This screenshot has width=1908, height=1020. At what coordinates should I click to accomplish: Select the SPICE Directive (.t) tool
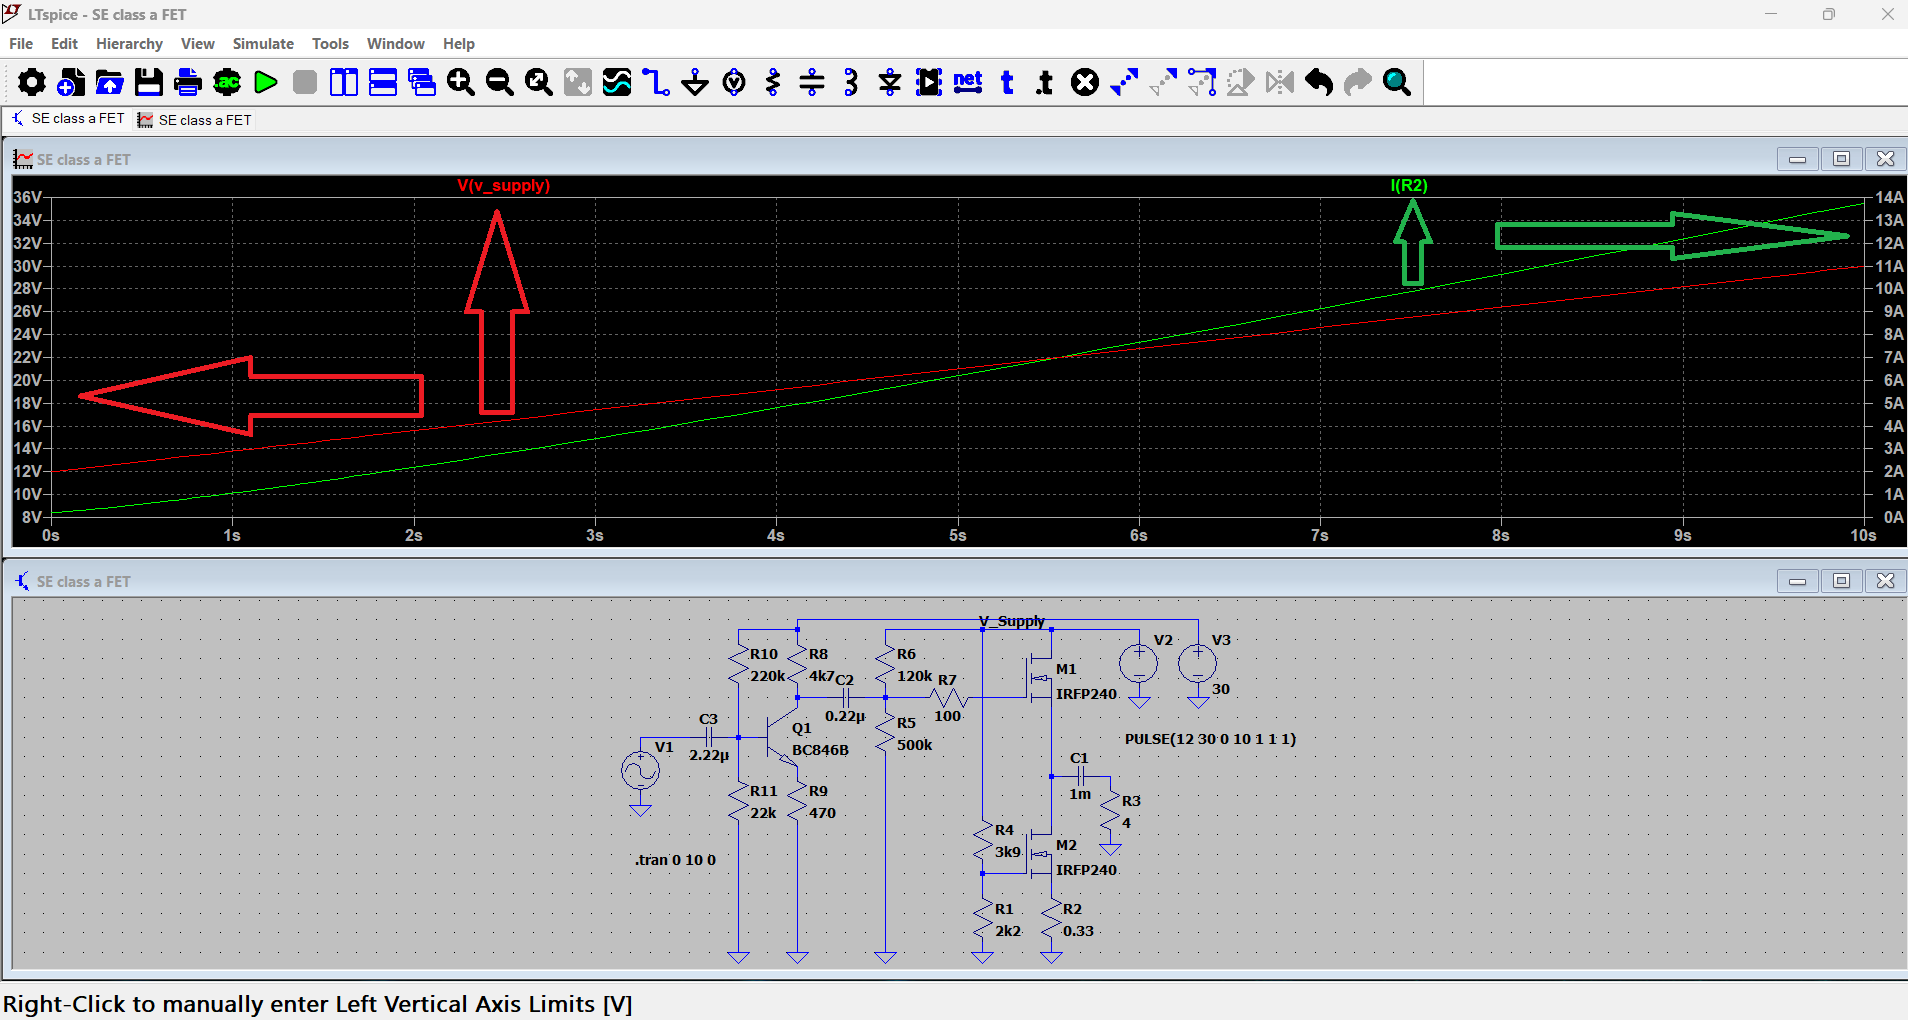click(1045, 82)
